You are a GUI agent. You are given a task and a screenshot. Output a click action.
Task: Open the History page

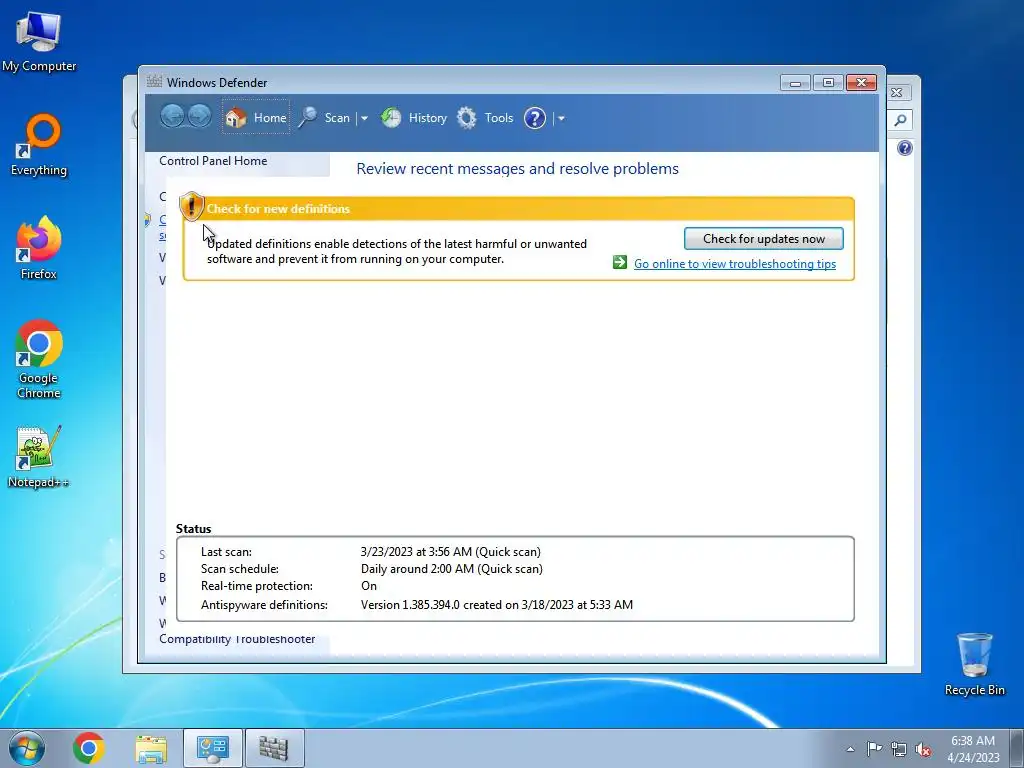point(414,118)
